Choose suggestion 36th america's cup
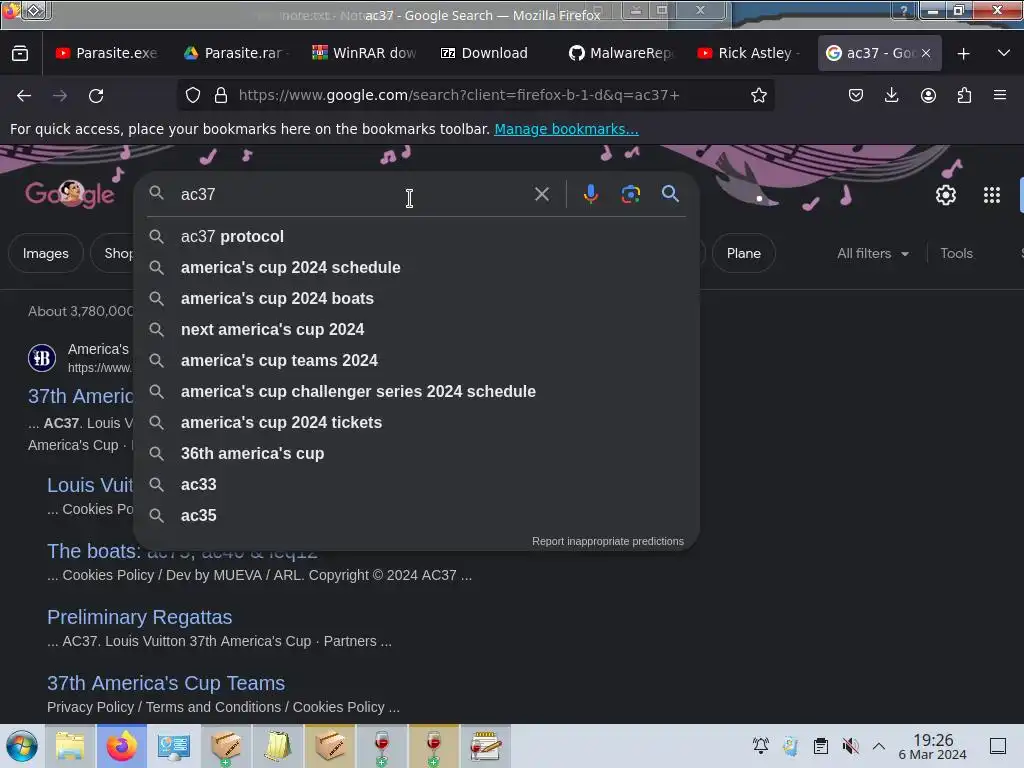This screenshot has width=1024, height=768. (417, 453)
